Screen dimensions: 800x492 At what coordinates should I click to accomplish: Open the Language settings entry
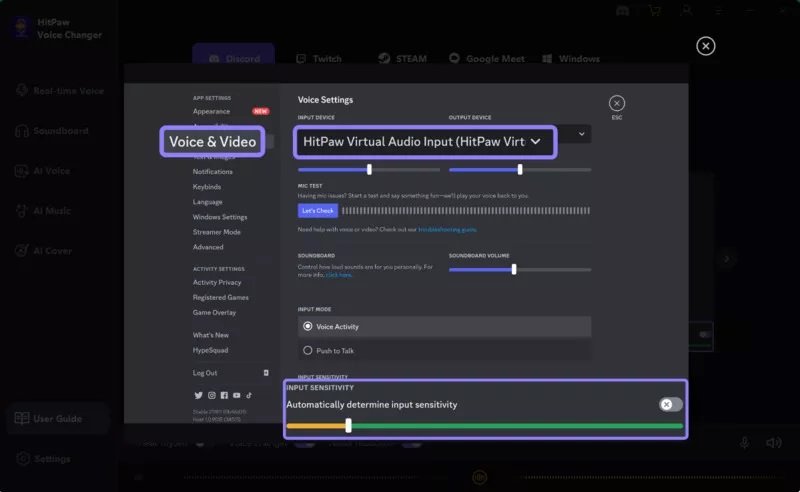(x=207, y=202)
